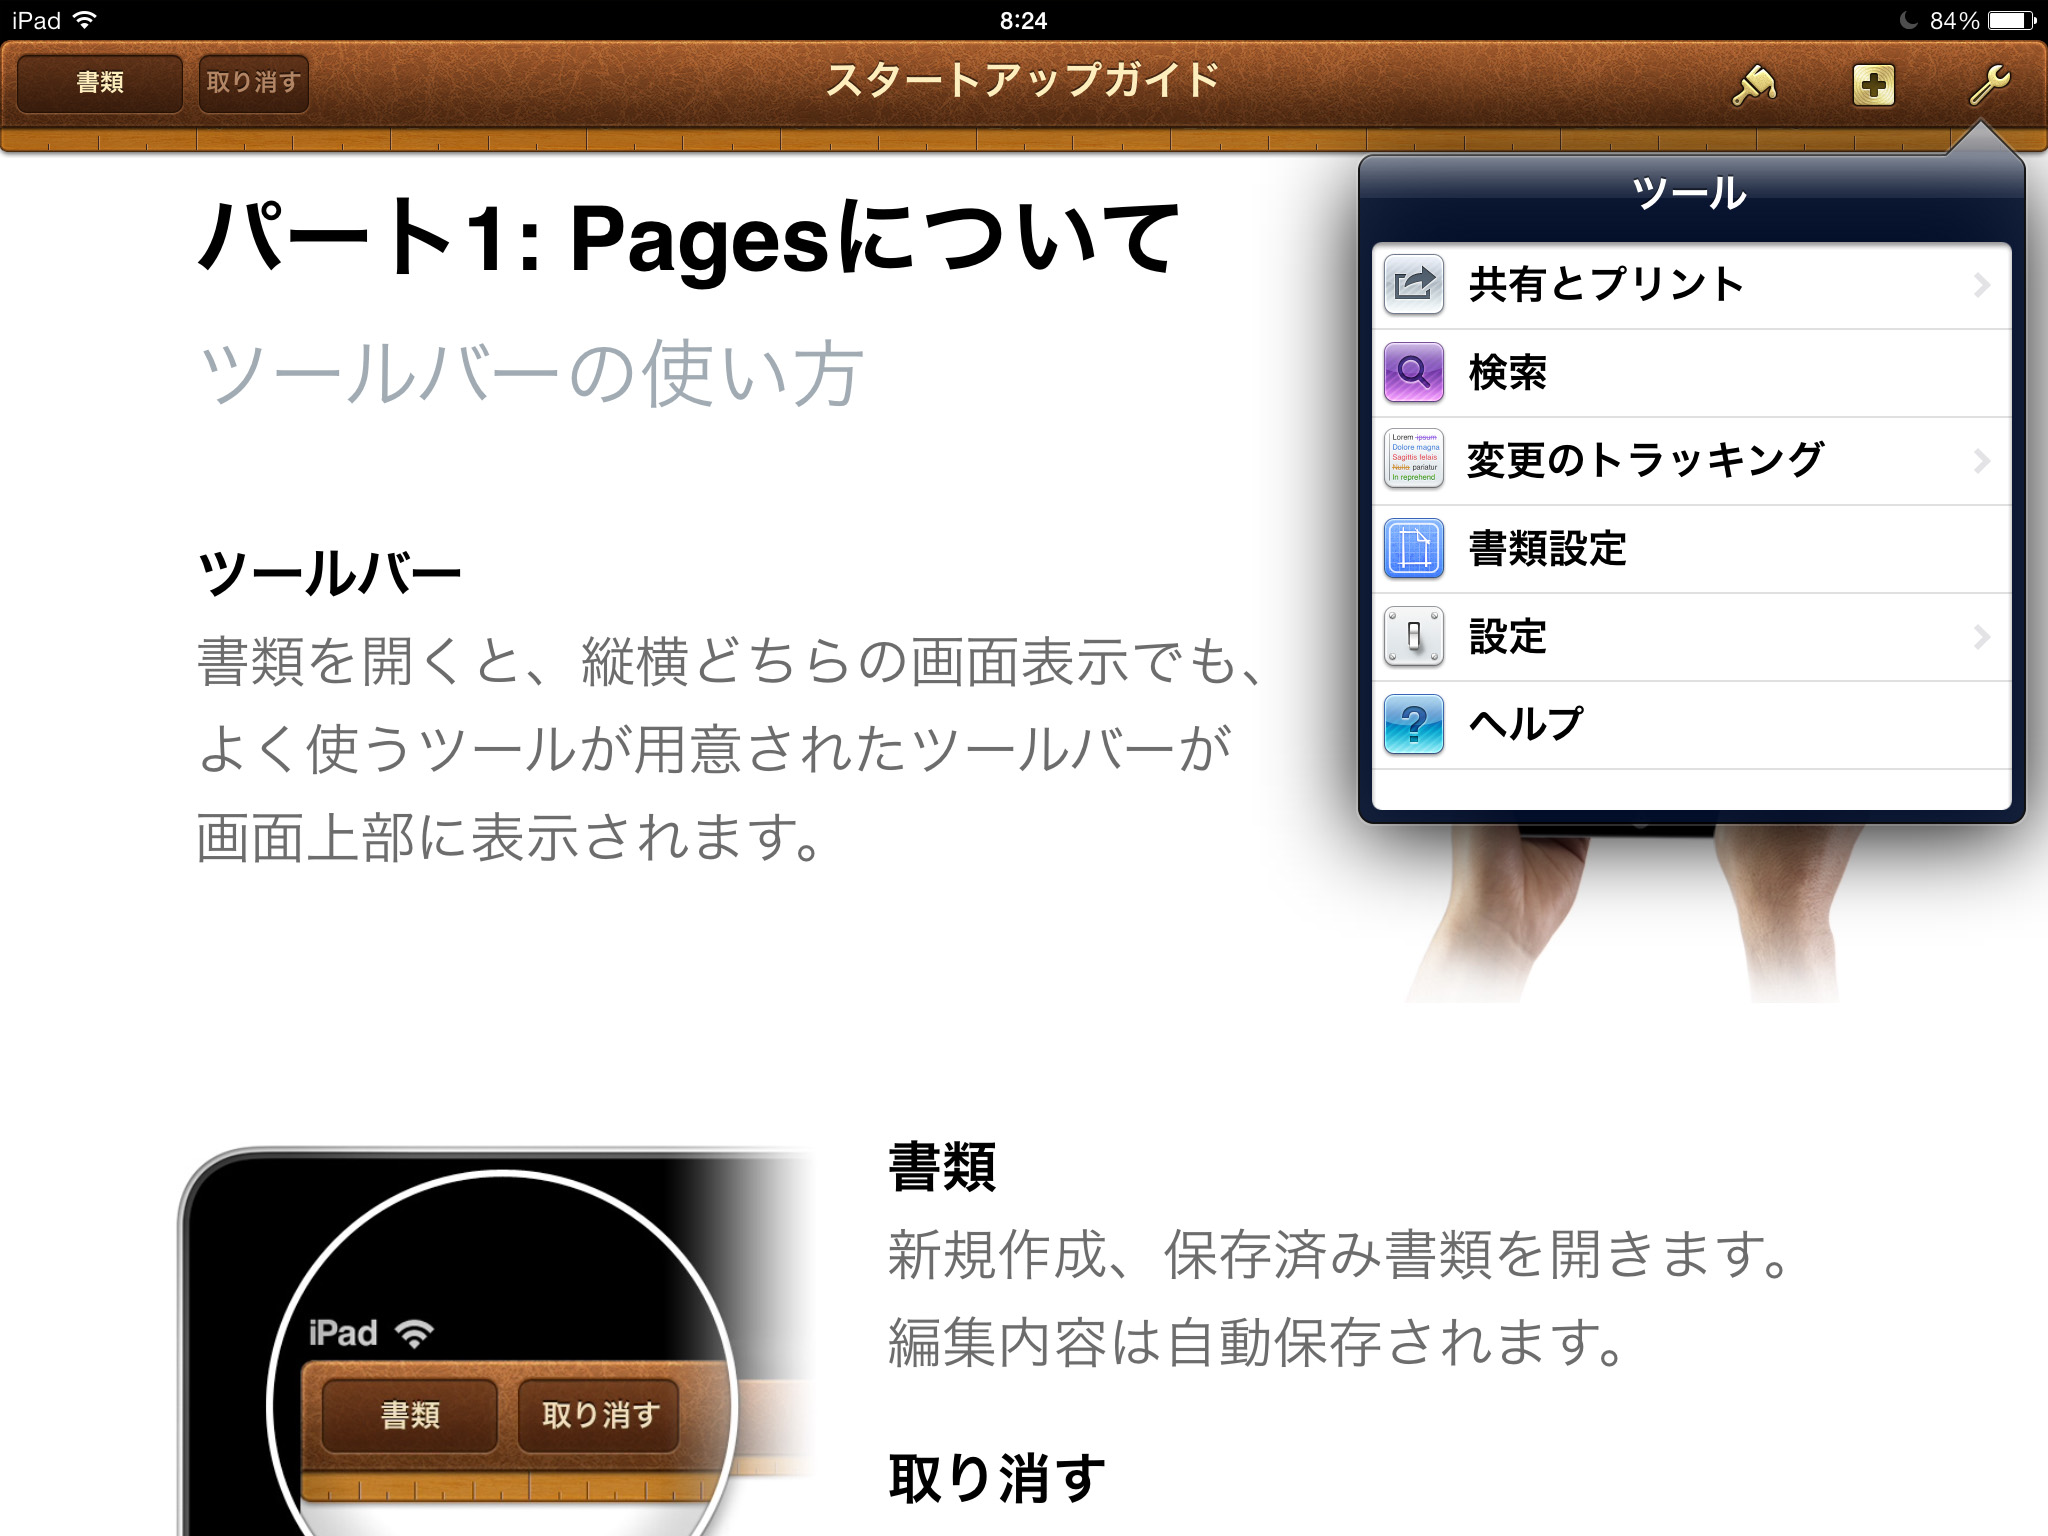Image resolution: width=2048 pixels, height=1536 pixels.
Task: Tap the 設定 switch icon
Action: [1413, 636]
